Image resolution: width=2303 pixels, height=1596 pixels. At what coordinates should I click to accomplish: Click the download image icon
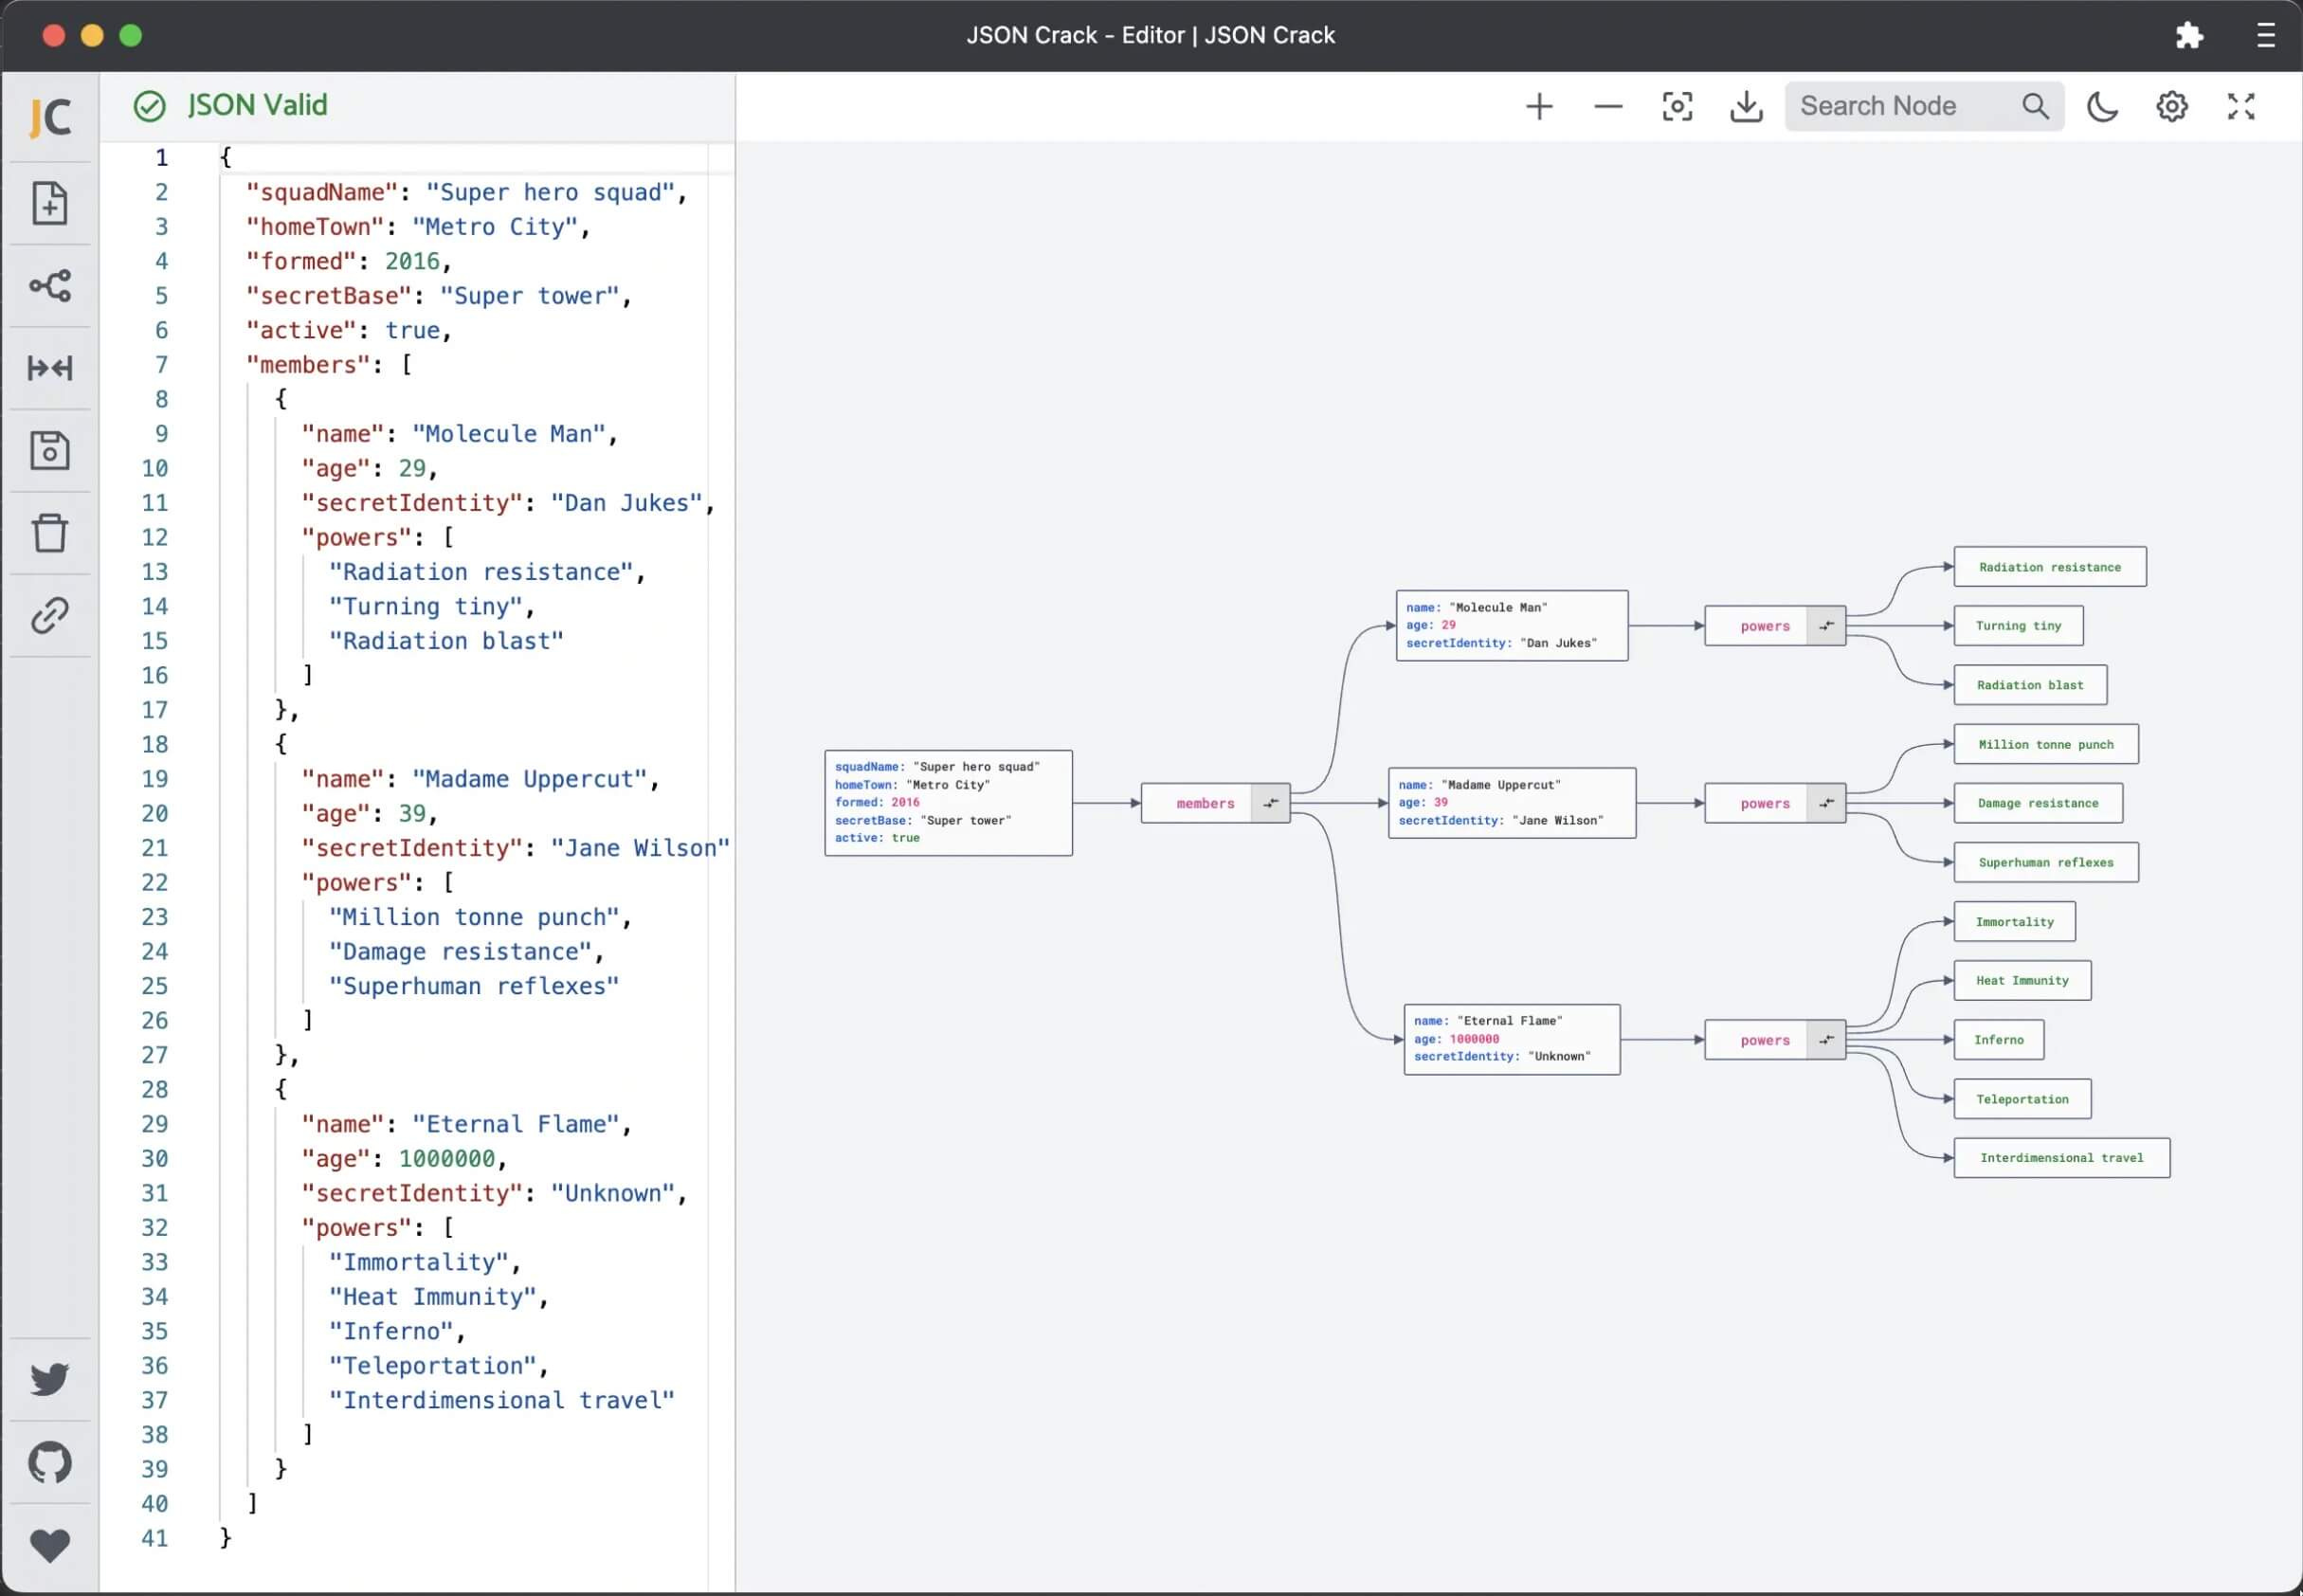pos(1746,106)
